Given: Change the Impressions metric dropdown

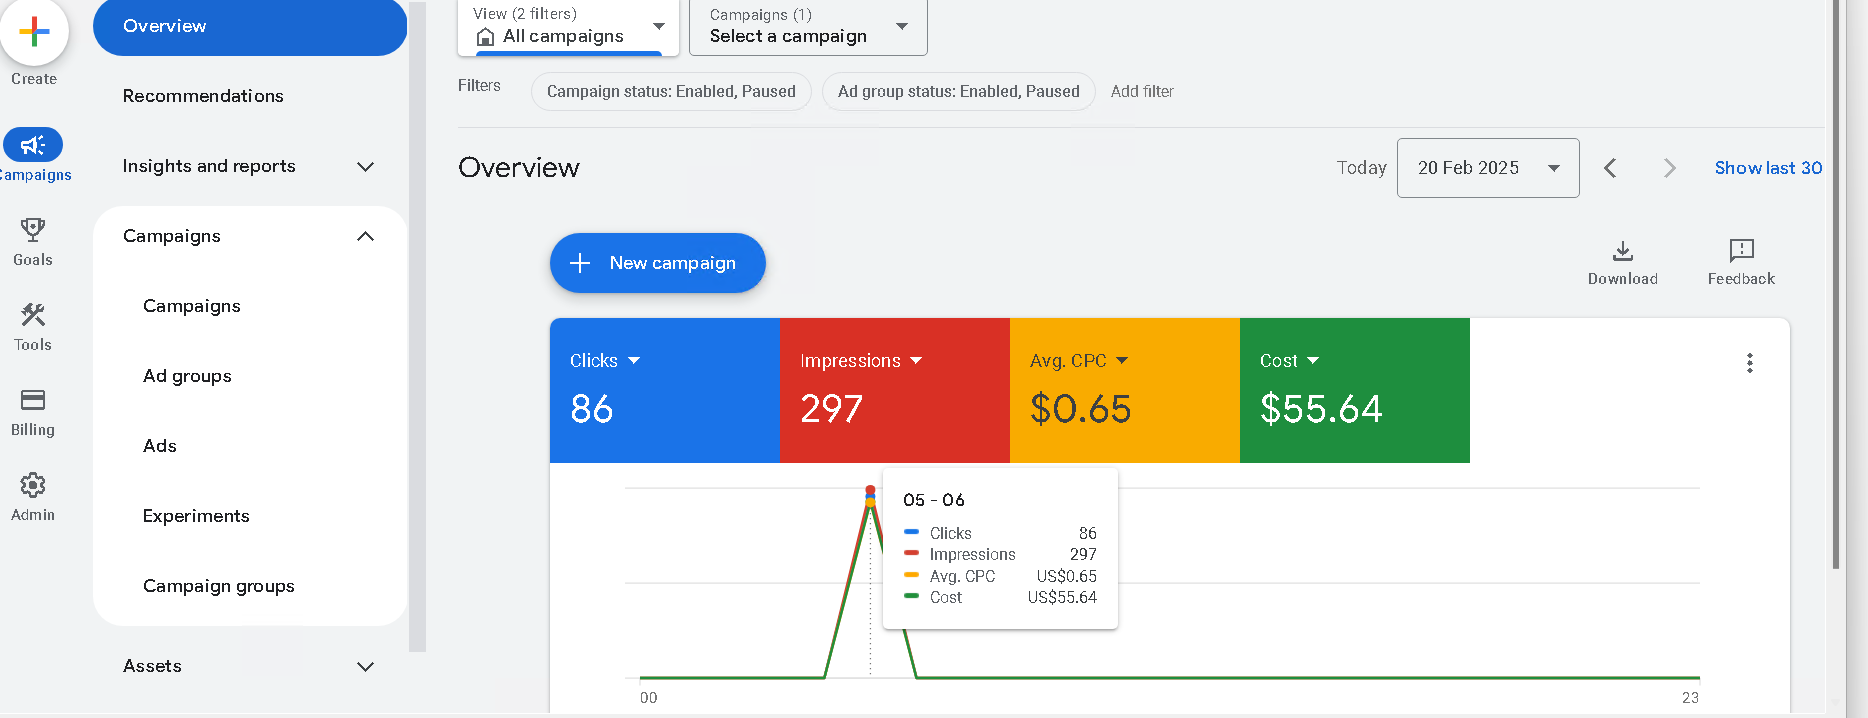Looking at the screenshot, I should pos(861,360).
